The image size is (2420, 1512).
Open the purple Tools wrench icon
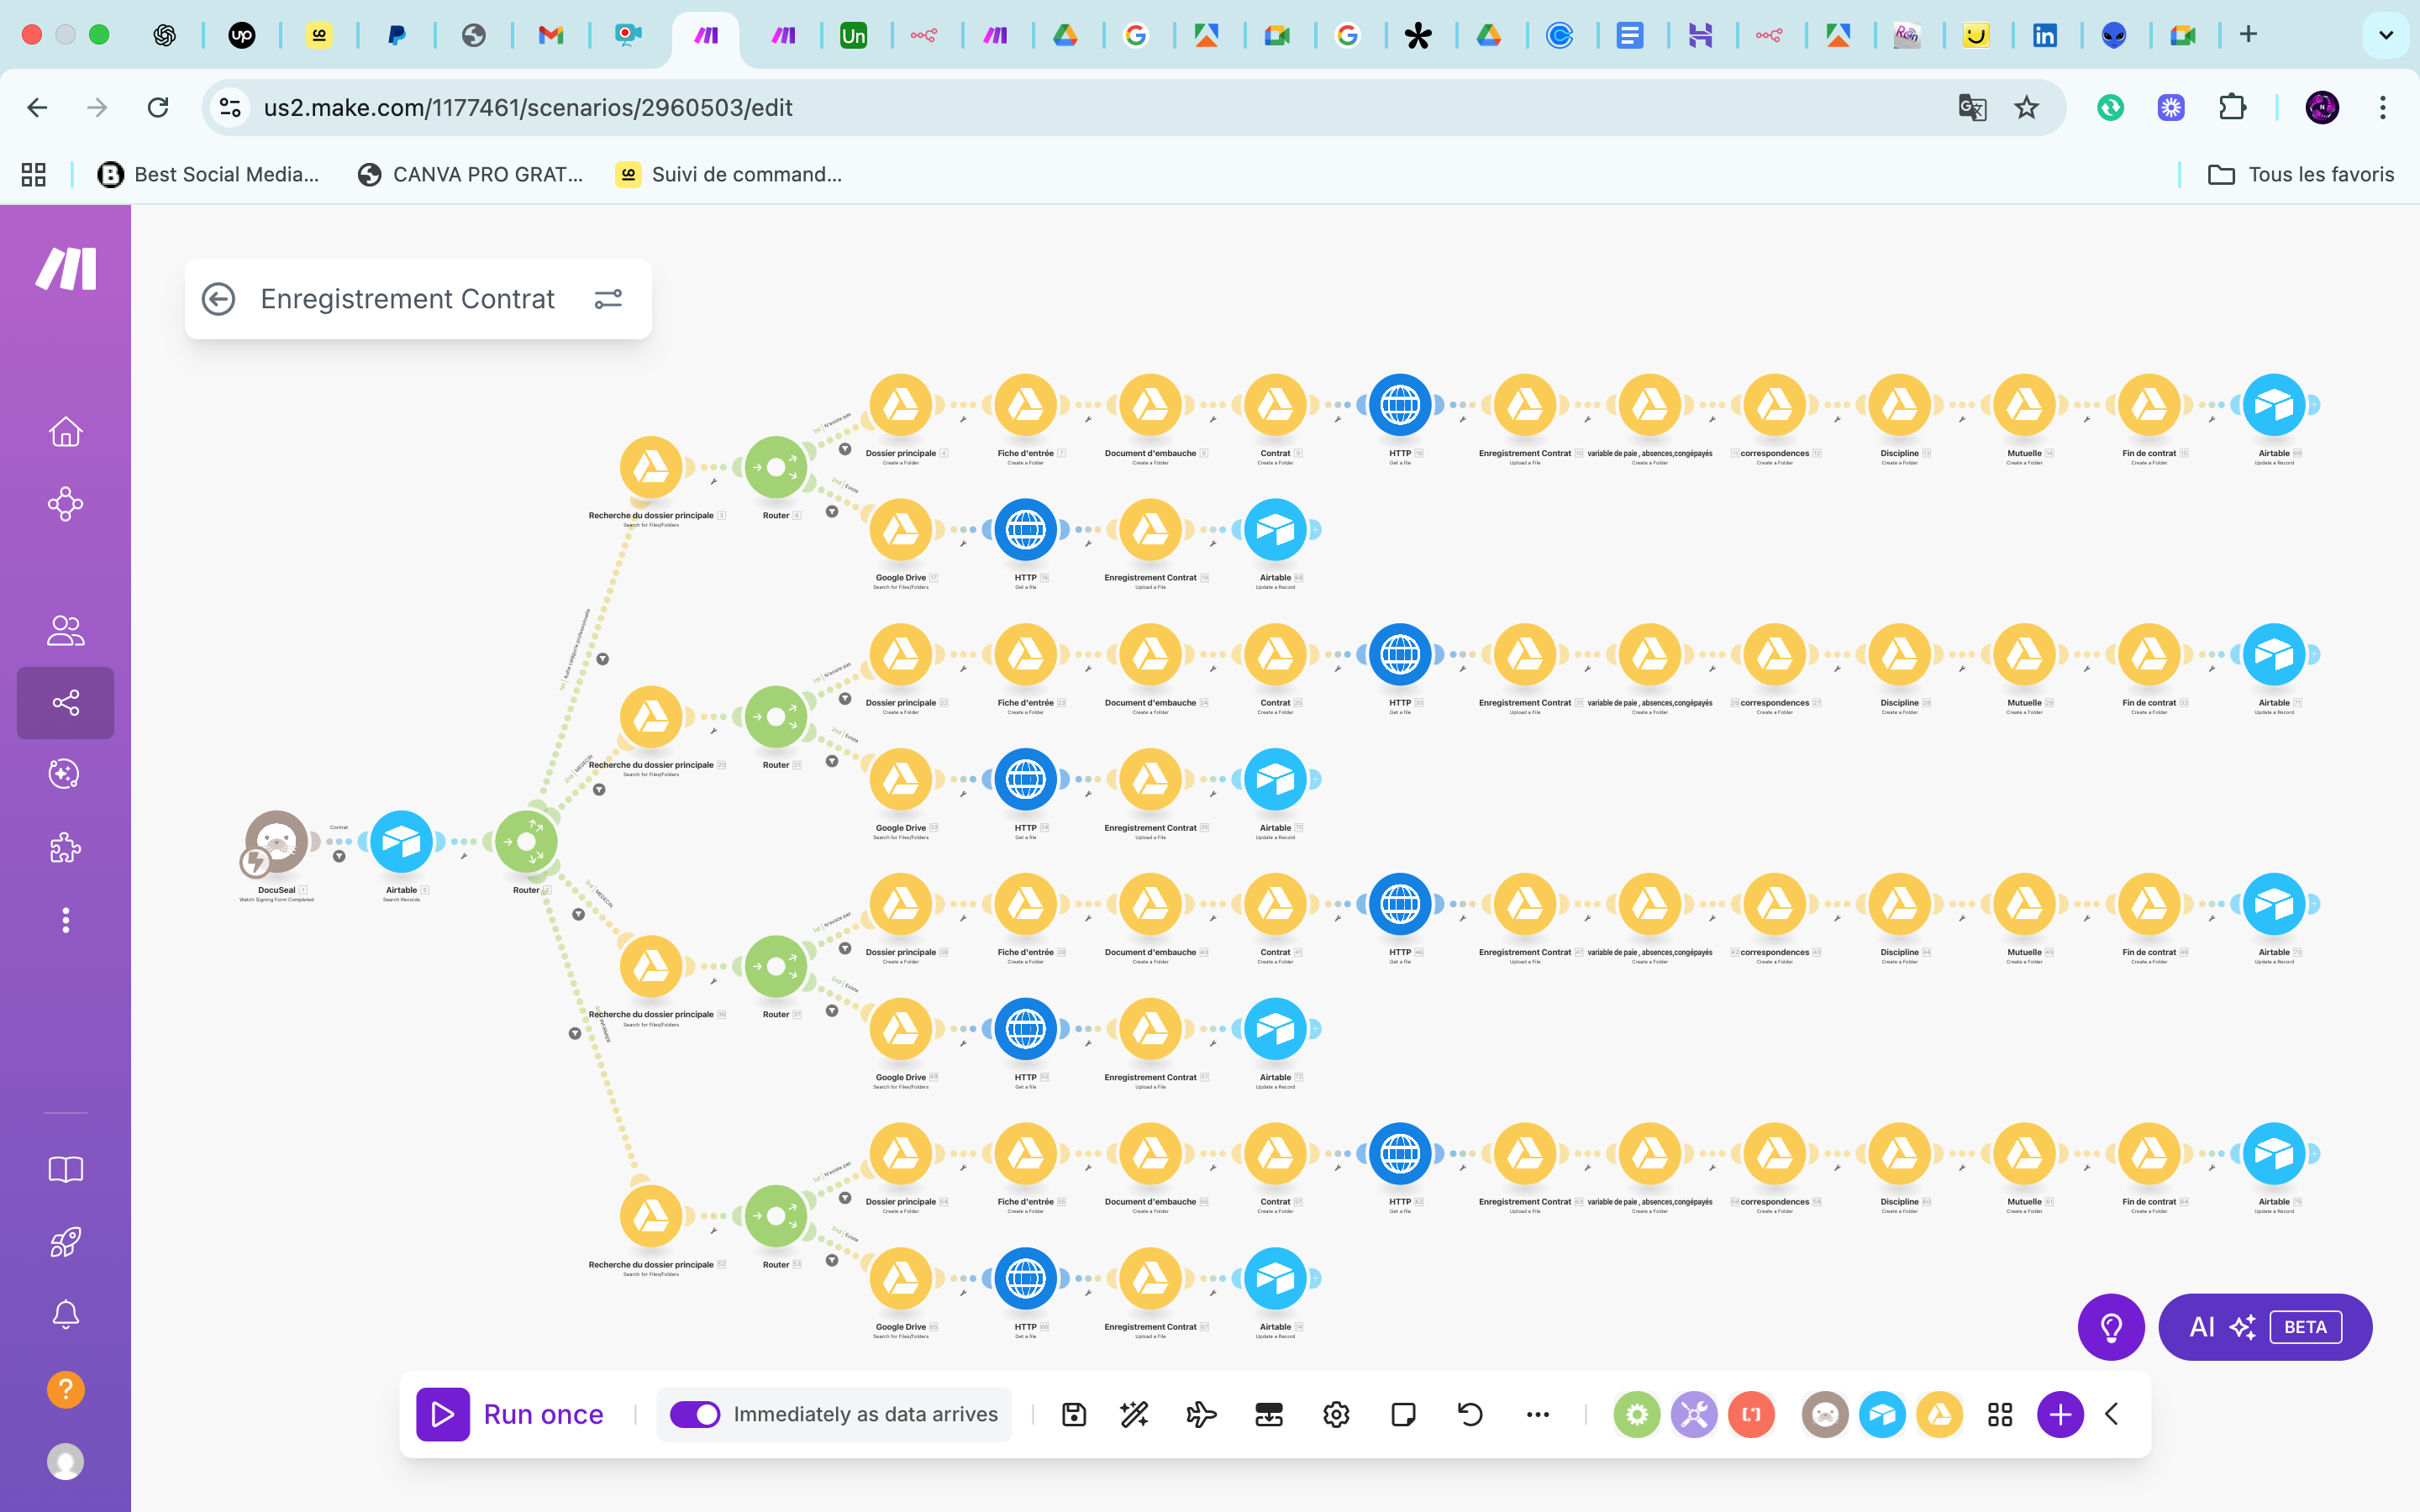1694,1414
